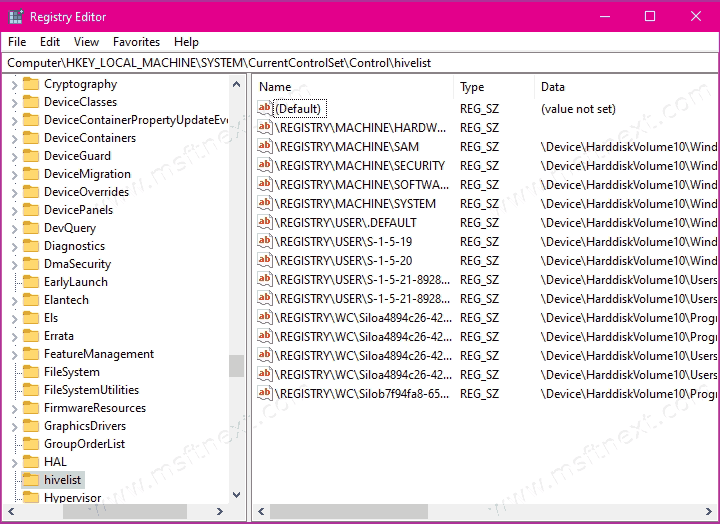Click the icon for \REGISTRY\MACHINE\SAM value
The width and height of the screenshot is (720, 524).
coord(264,146)
